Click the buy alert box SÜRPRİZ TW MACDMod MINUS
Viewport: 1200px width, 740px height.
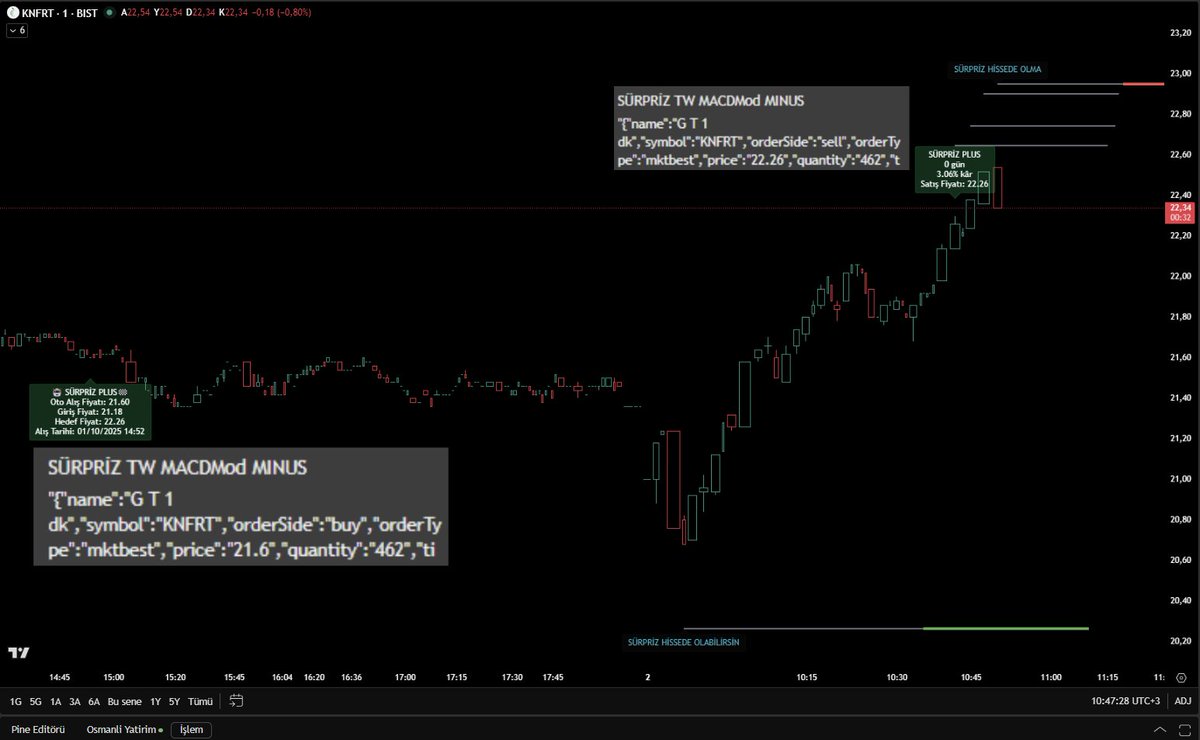point(241,507)
